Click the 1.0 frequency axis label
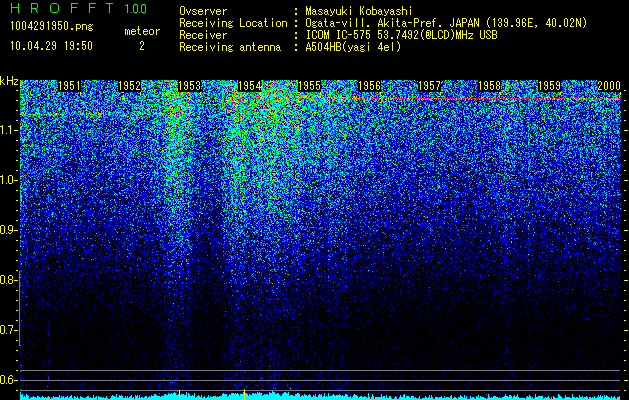 click(9, 180)
